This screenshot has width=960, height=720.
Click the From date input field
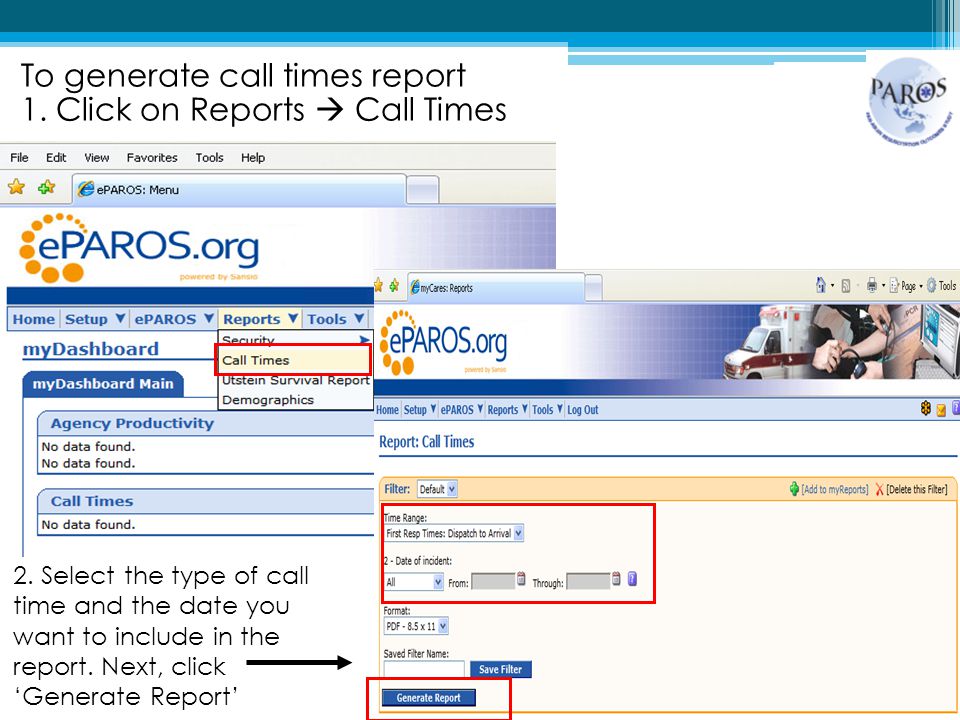(x=493, y=581)
